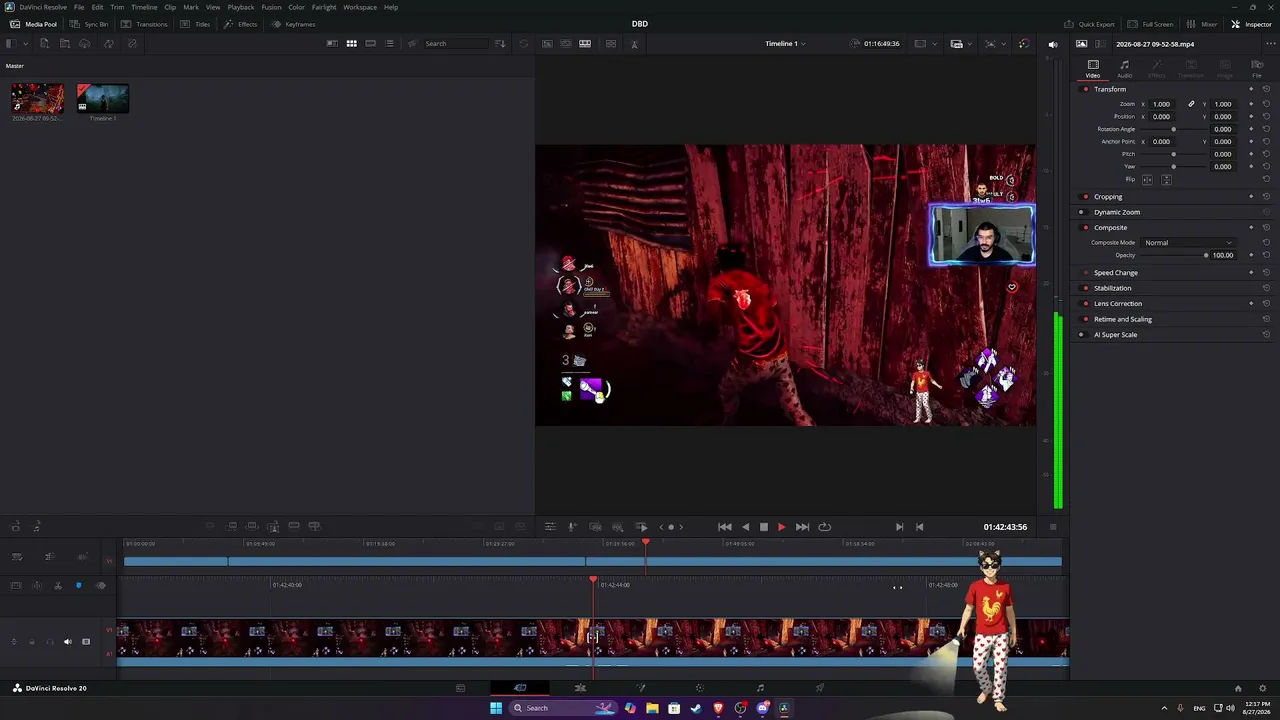Screen dimensions: 1280x720
Task: Open the Deliver page rocket icon
Action: 820,688
